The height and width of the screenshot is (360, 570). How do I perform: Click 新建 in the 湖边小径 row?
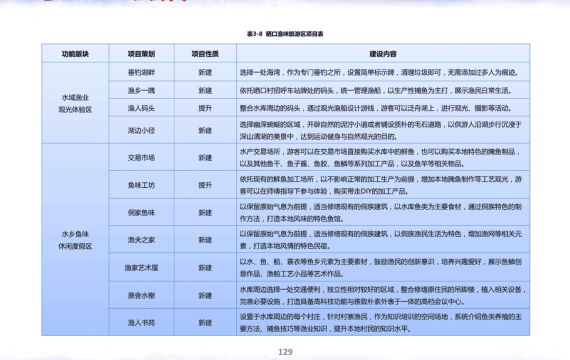(205, 130)
